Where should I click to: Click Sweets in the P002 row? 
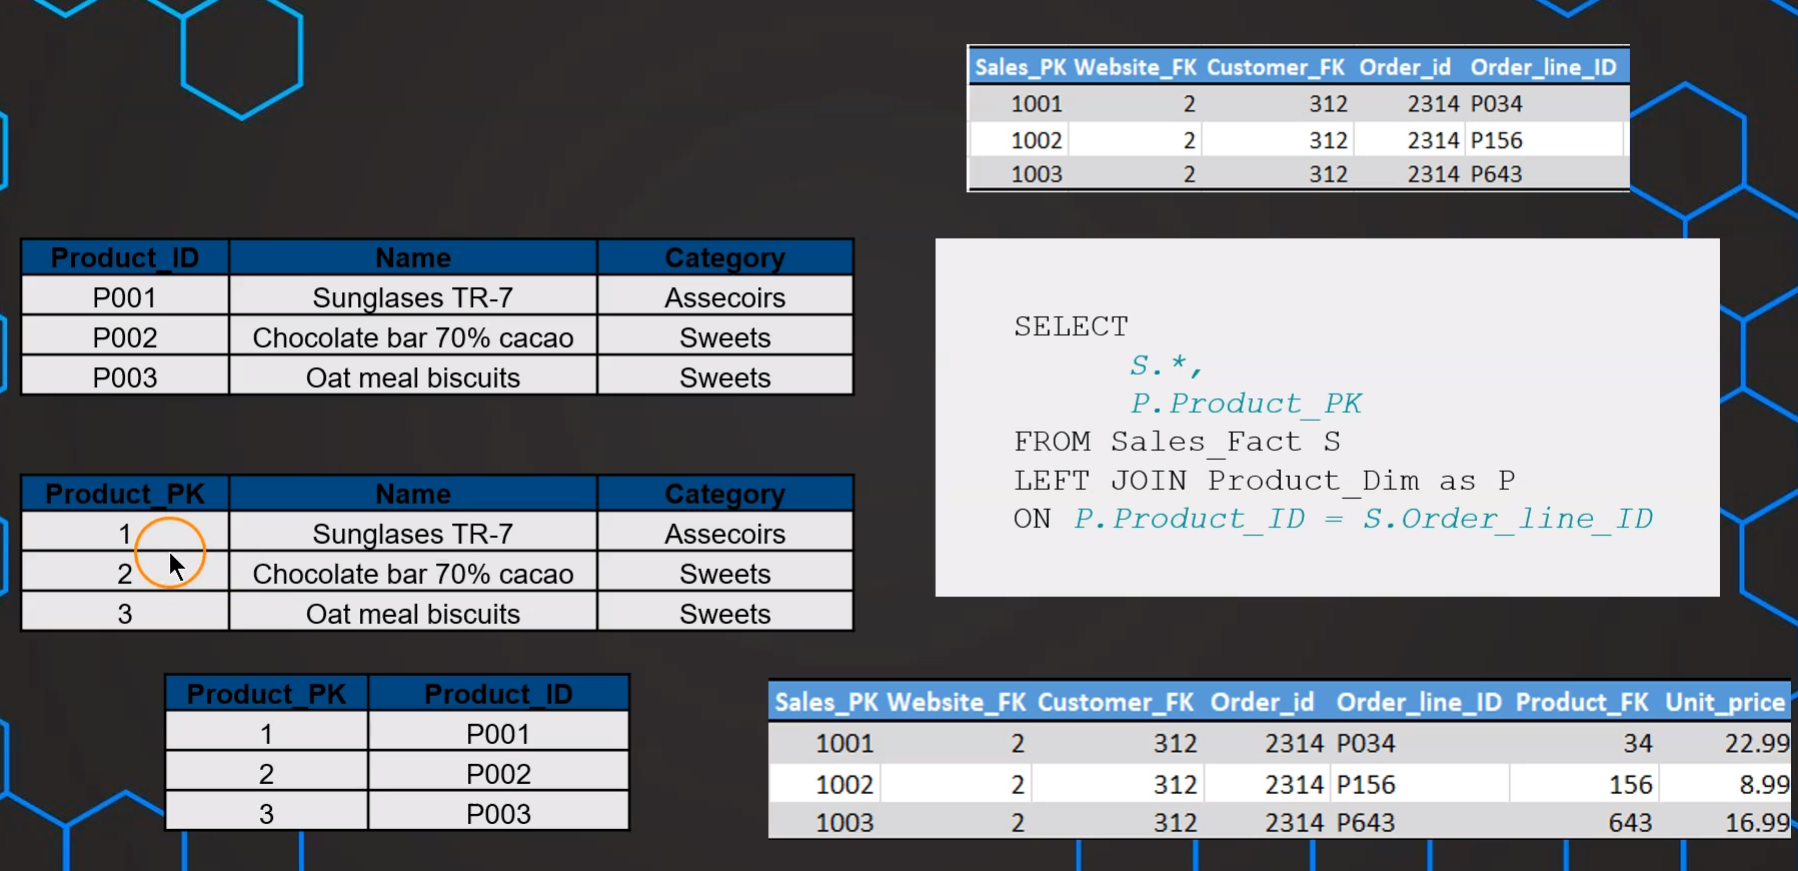725,338
